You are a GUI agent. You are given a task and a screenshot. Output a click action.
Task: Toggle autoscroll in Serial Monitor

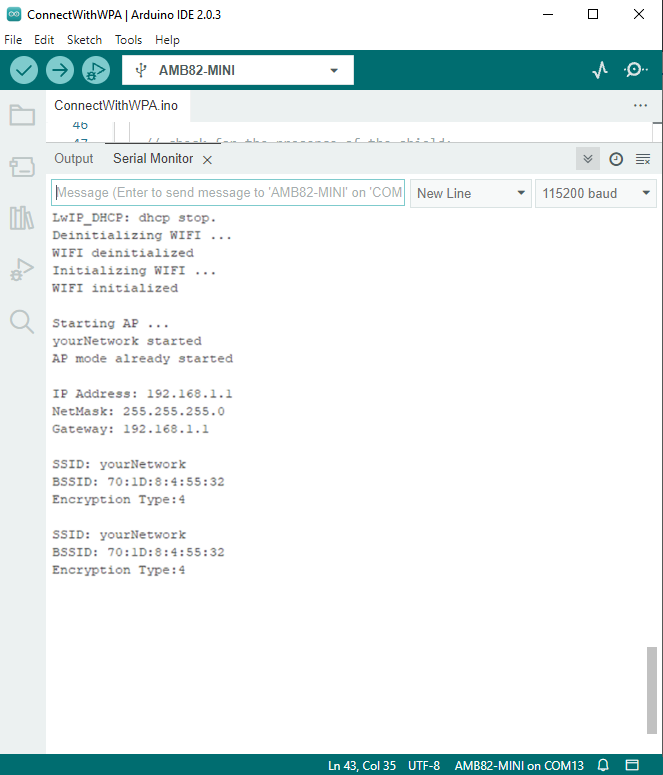pos(588,159)
